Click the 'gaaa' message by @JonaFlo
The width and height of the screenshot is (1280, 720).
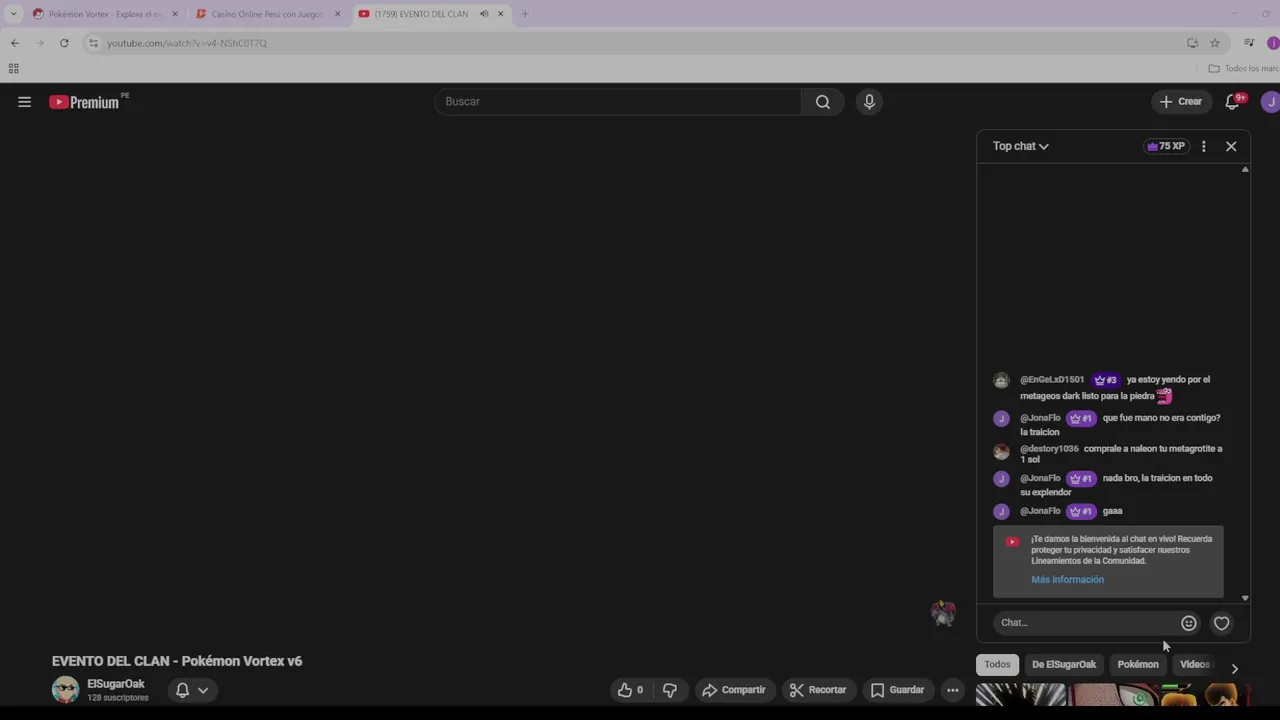[x=1112, y=511]
